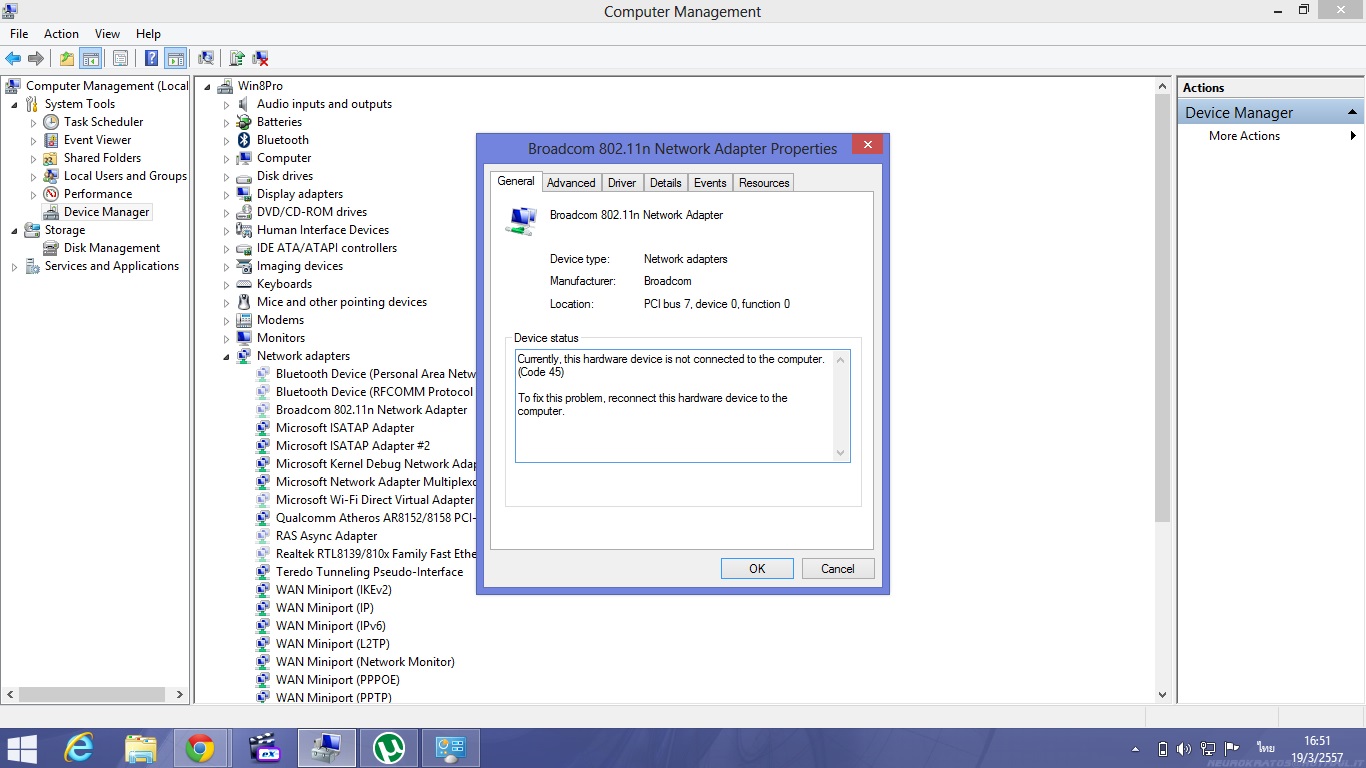The image size is (1366, 768).
Task: Collapse the Storage node
Action: coord(15,230)
